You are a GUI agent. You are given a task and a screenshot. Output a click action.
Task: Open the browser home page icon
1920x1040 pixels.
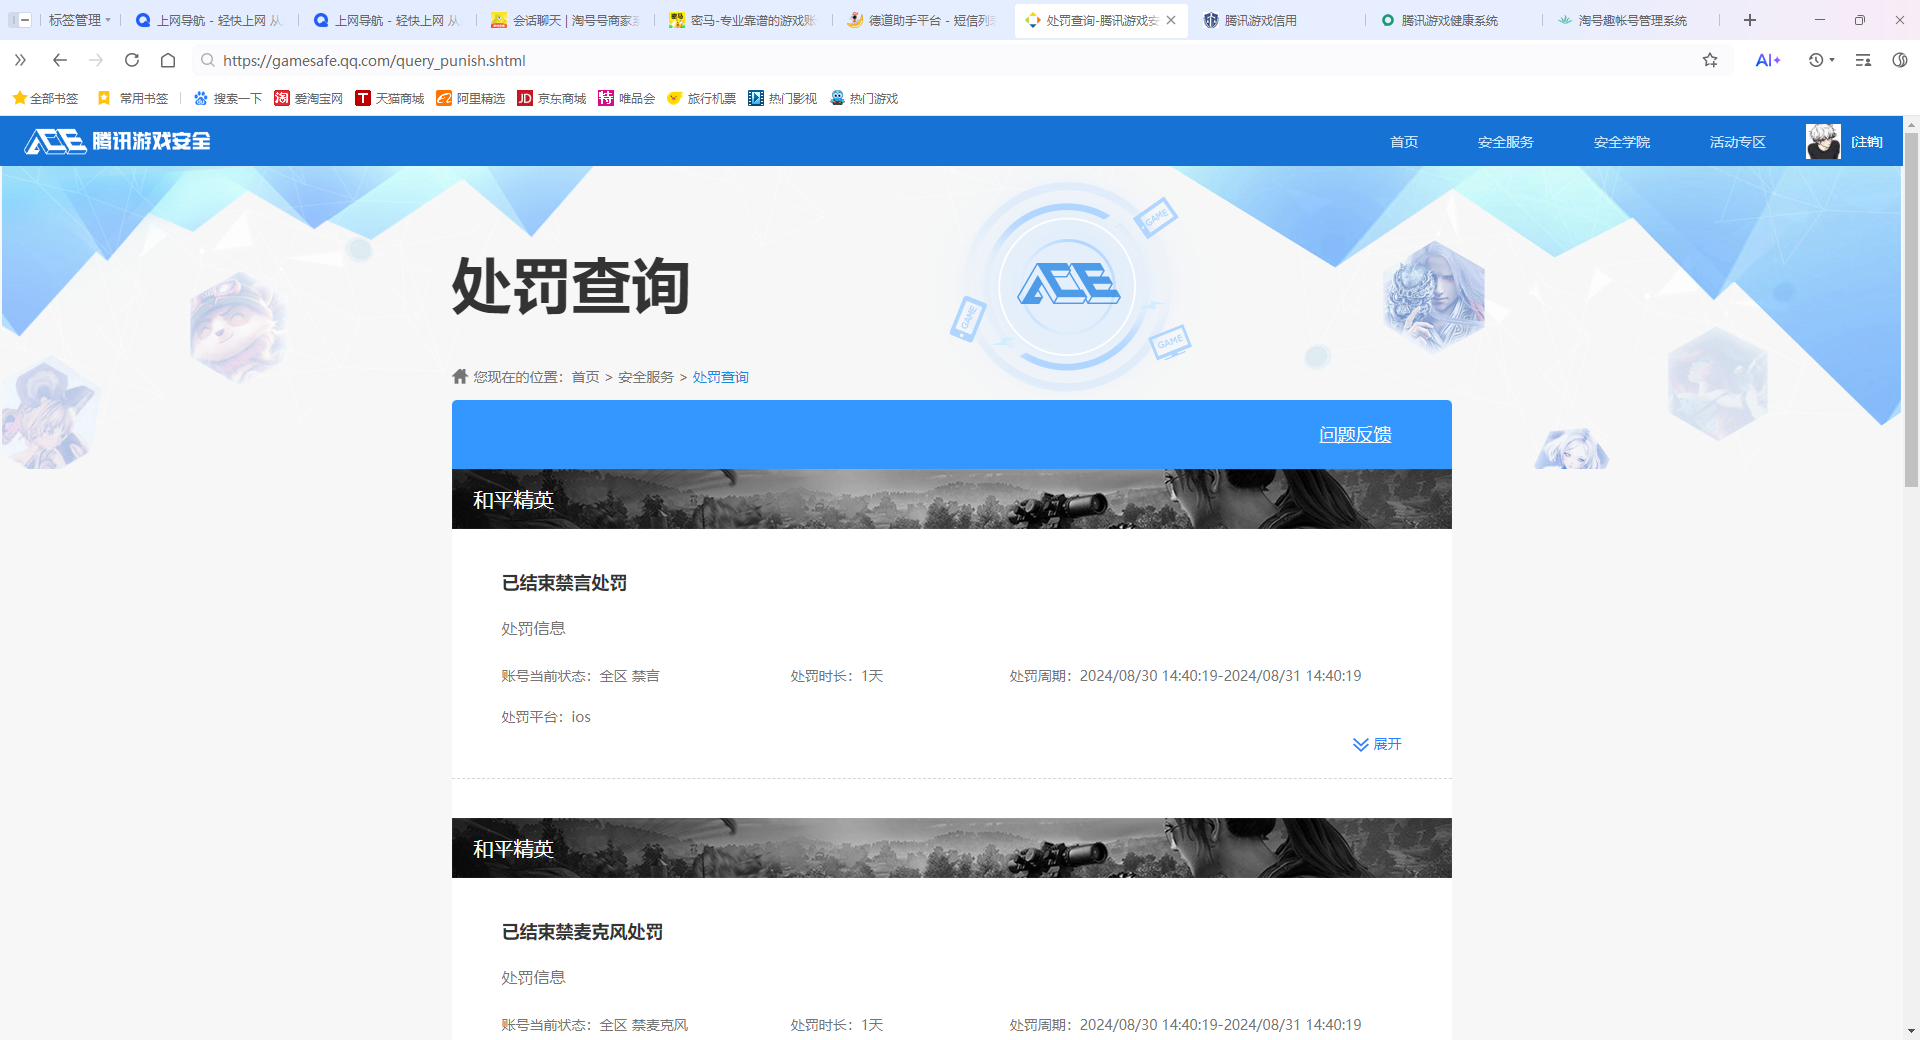pyautogui.click(x=168, y=61)
